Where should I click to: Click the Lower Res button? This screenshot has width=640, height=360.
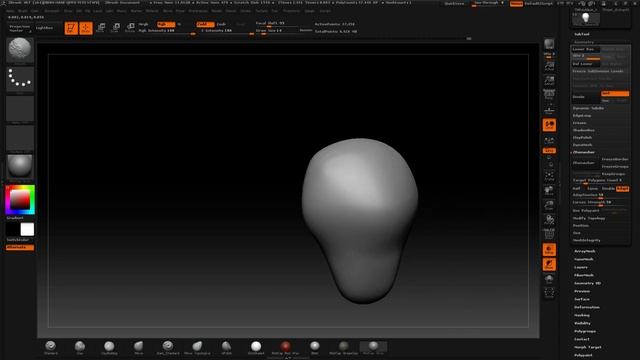(x=586, y=49)
